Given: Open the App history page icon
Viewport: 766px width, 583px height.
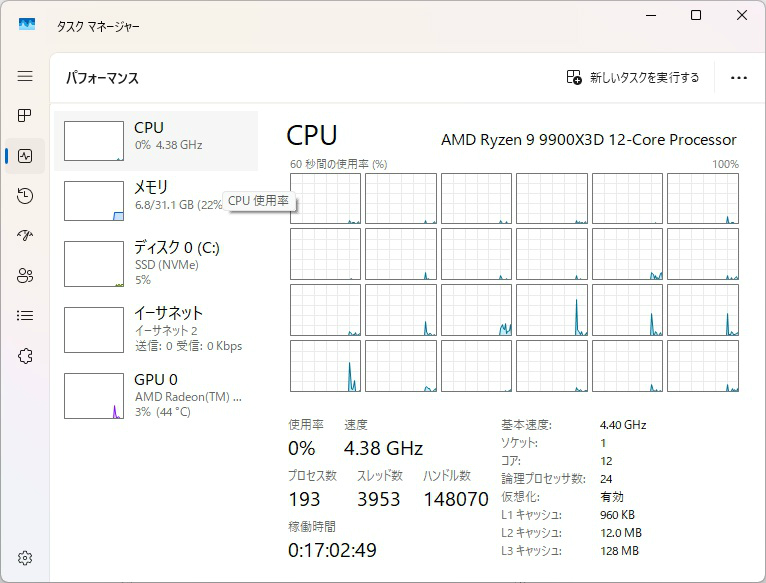Looking at the screenshot, I should click(25, 196).
